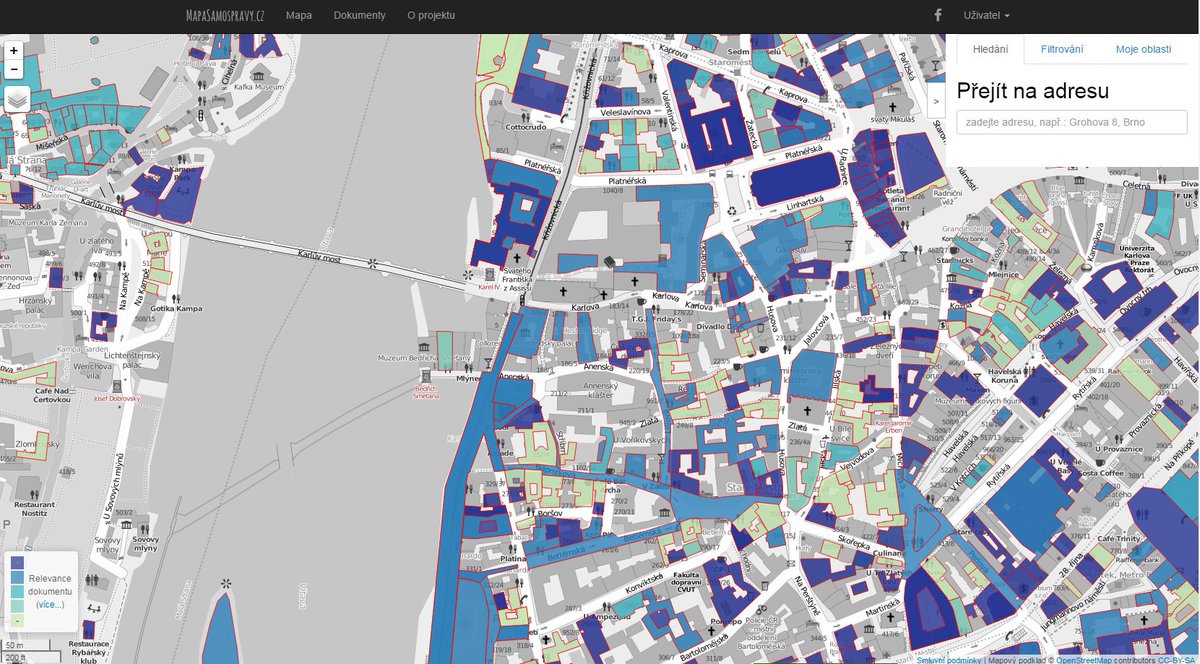The height and width of the screenshot is (664, 1200).
Task: Open the Uživatel dropdown menu
Action: [986, 15]
